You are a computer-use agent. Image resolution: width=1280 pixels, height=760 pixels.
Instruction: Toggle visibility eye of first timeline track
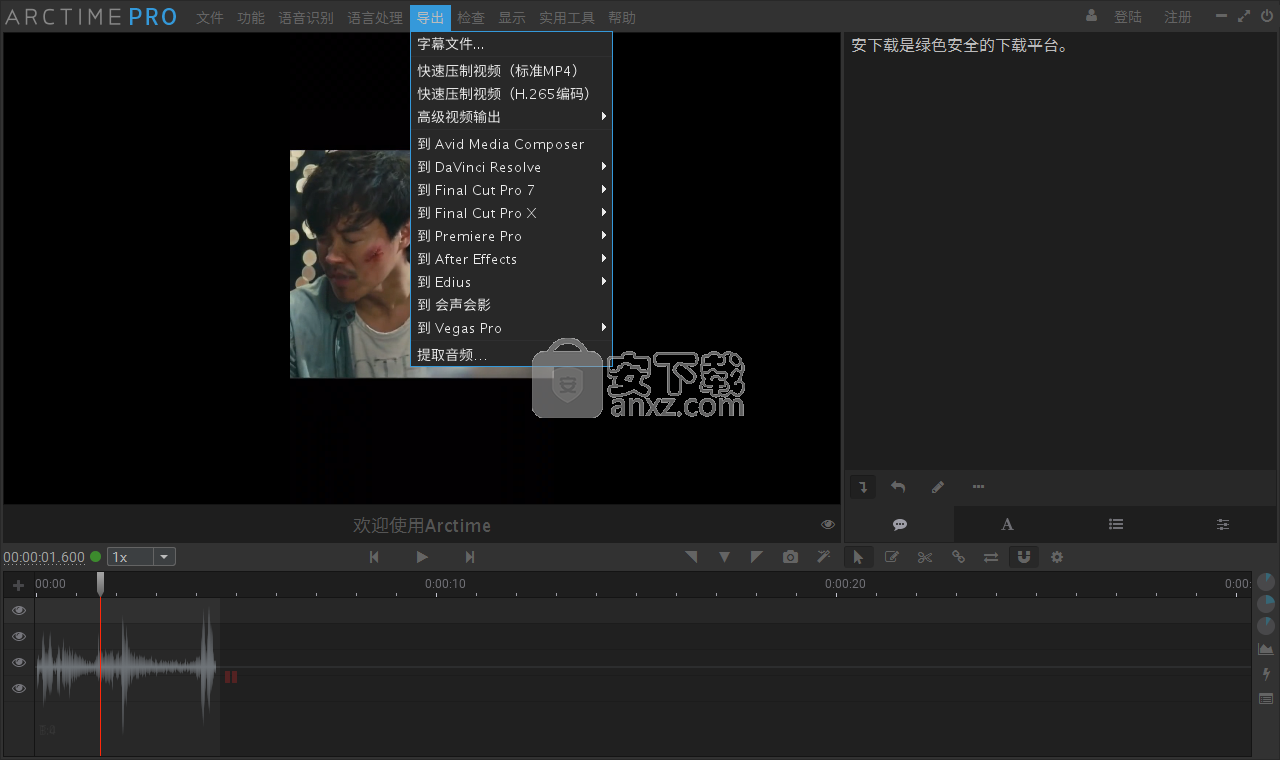(x=18, y=610)
